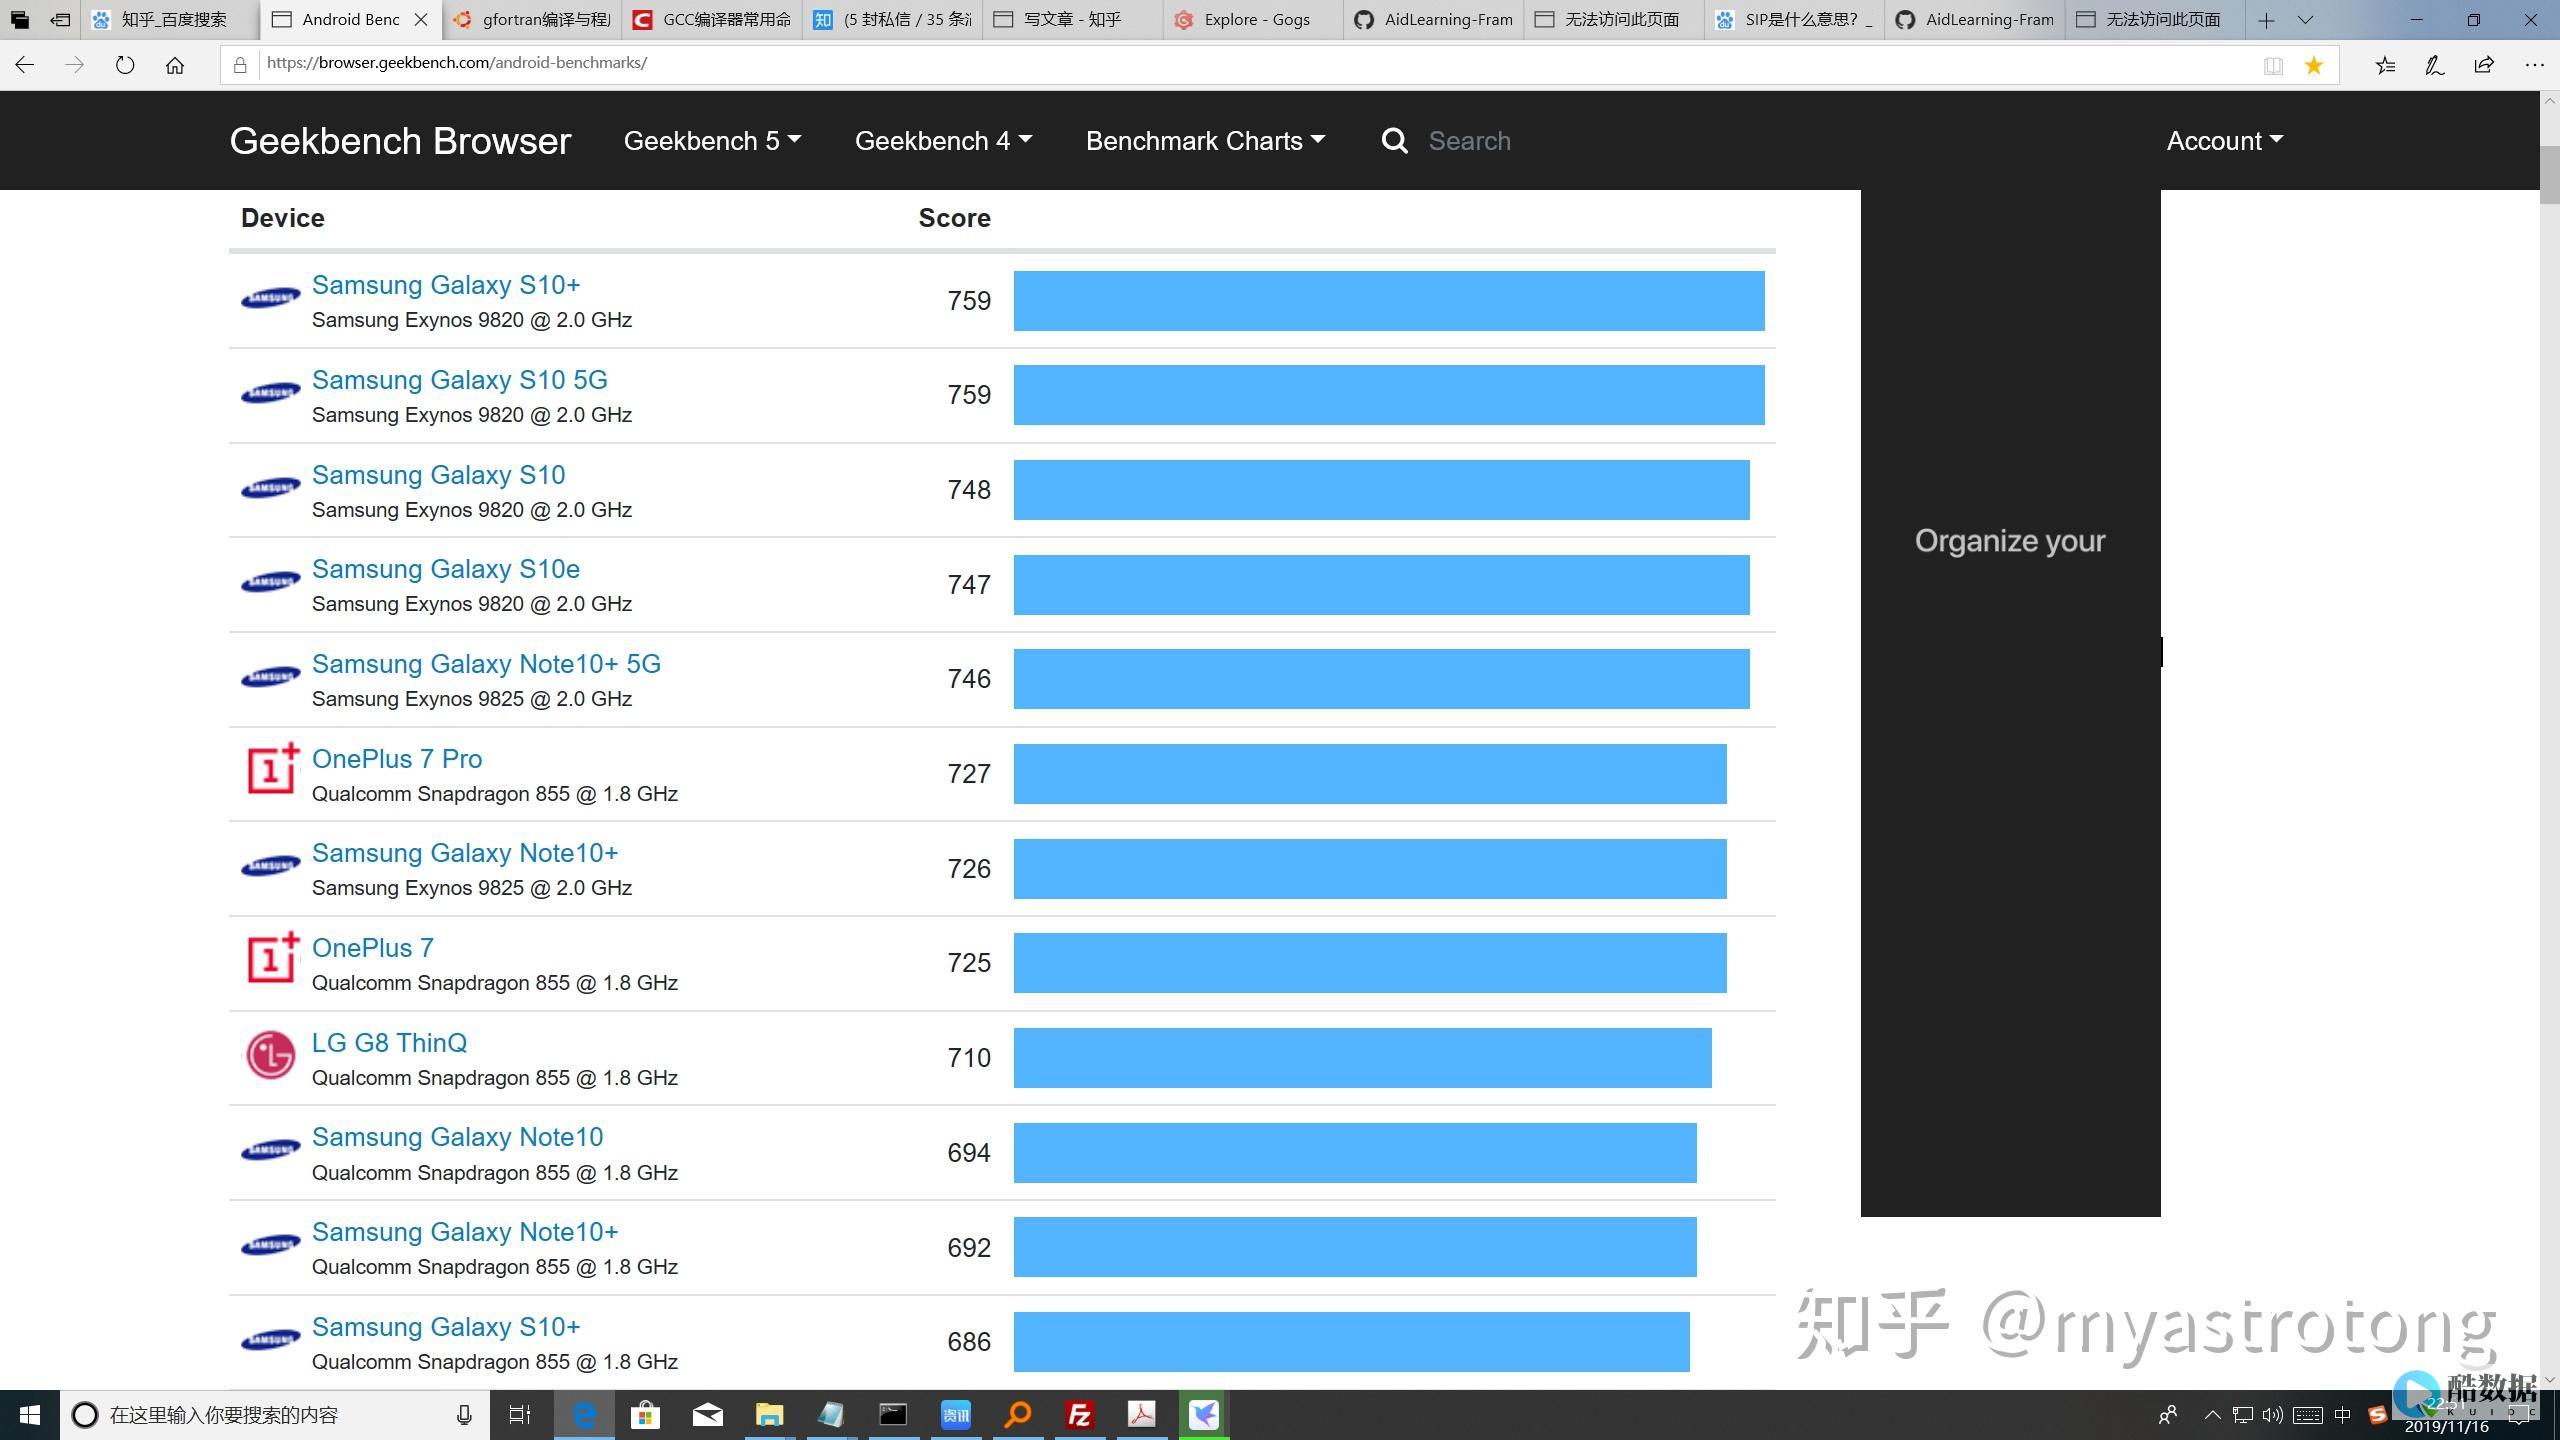
Task: Open File Explorer from taskbar
Action: (x=769, y=1415)
